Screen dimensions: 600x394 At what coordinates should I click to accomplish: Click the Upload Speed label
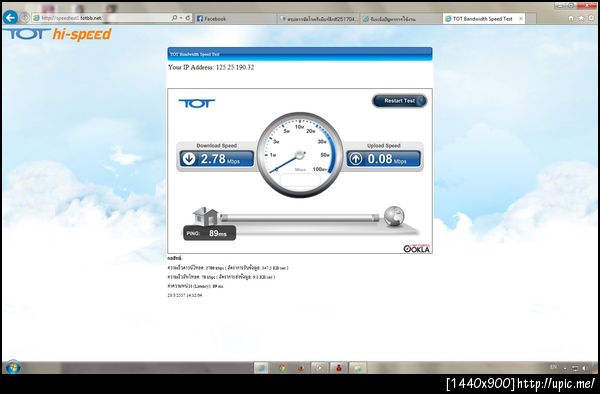383,146
